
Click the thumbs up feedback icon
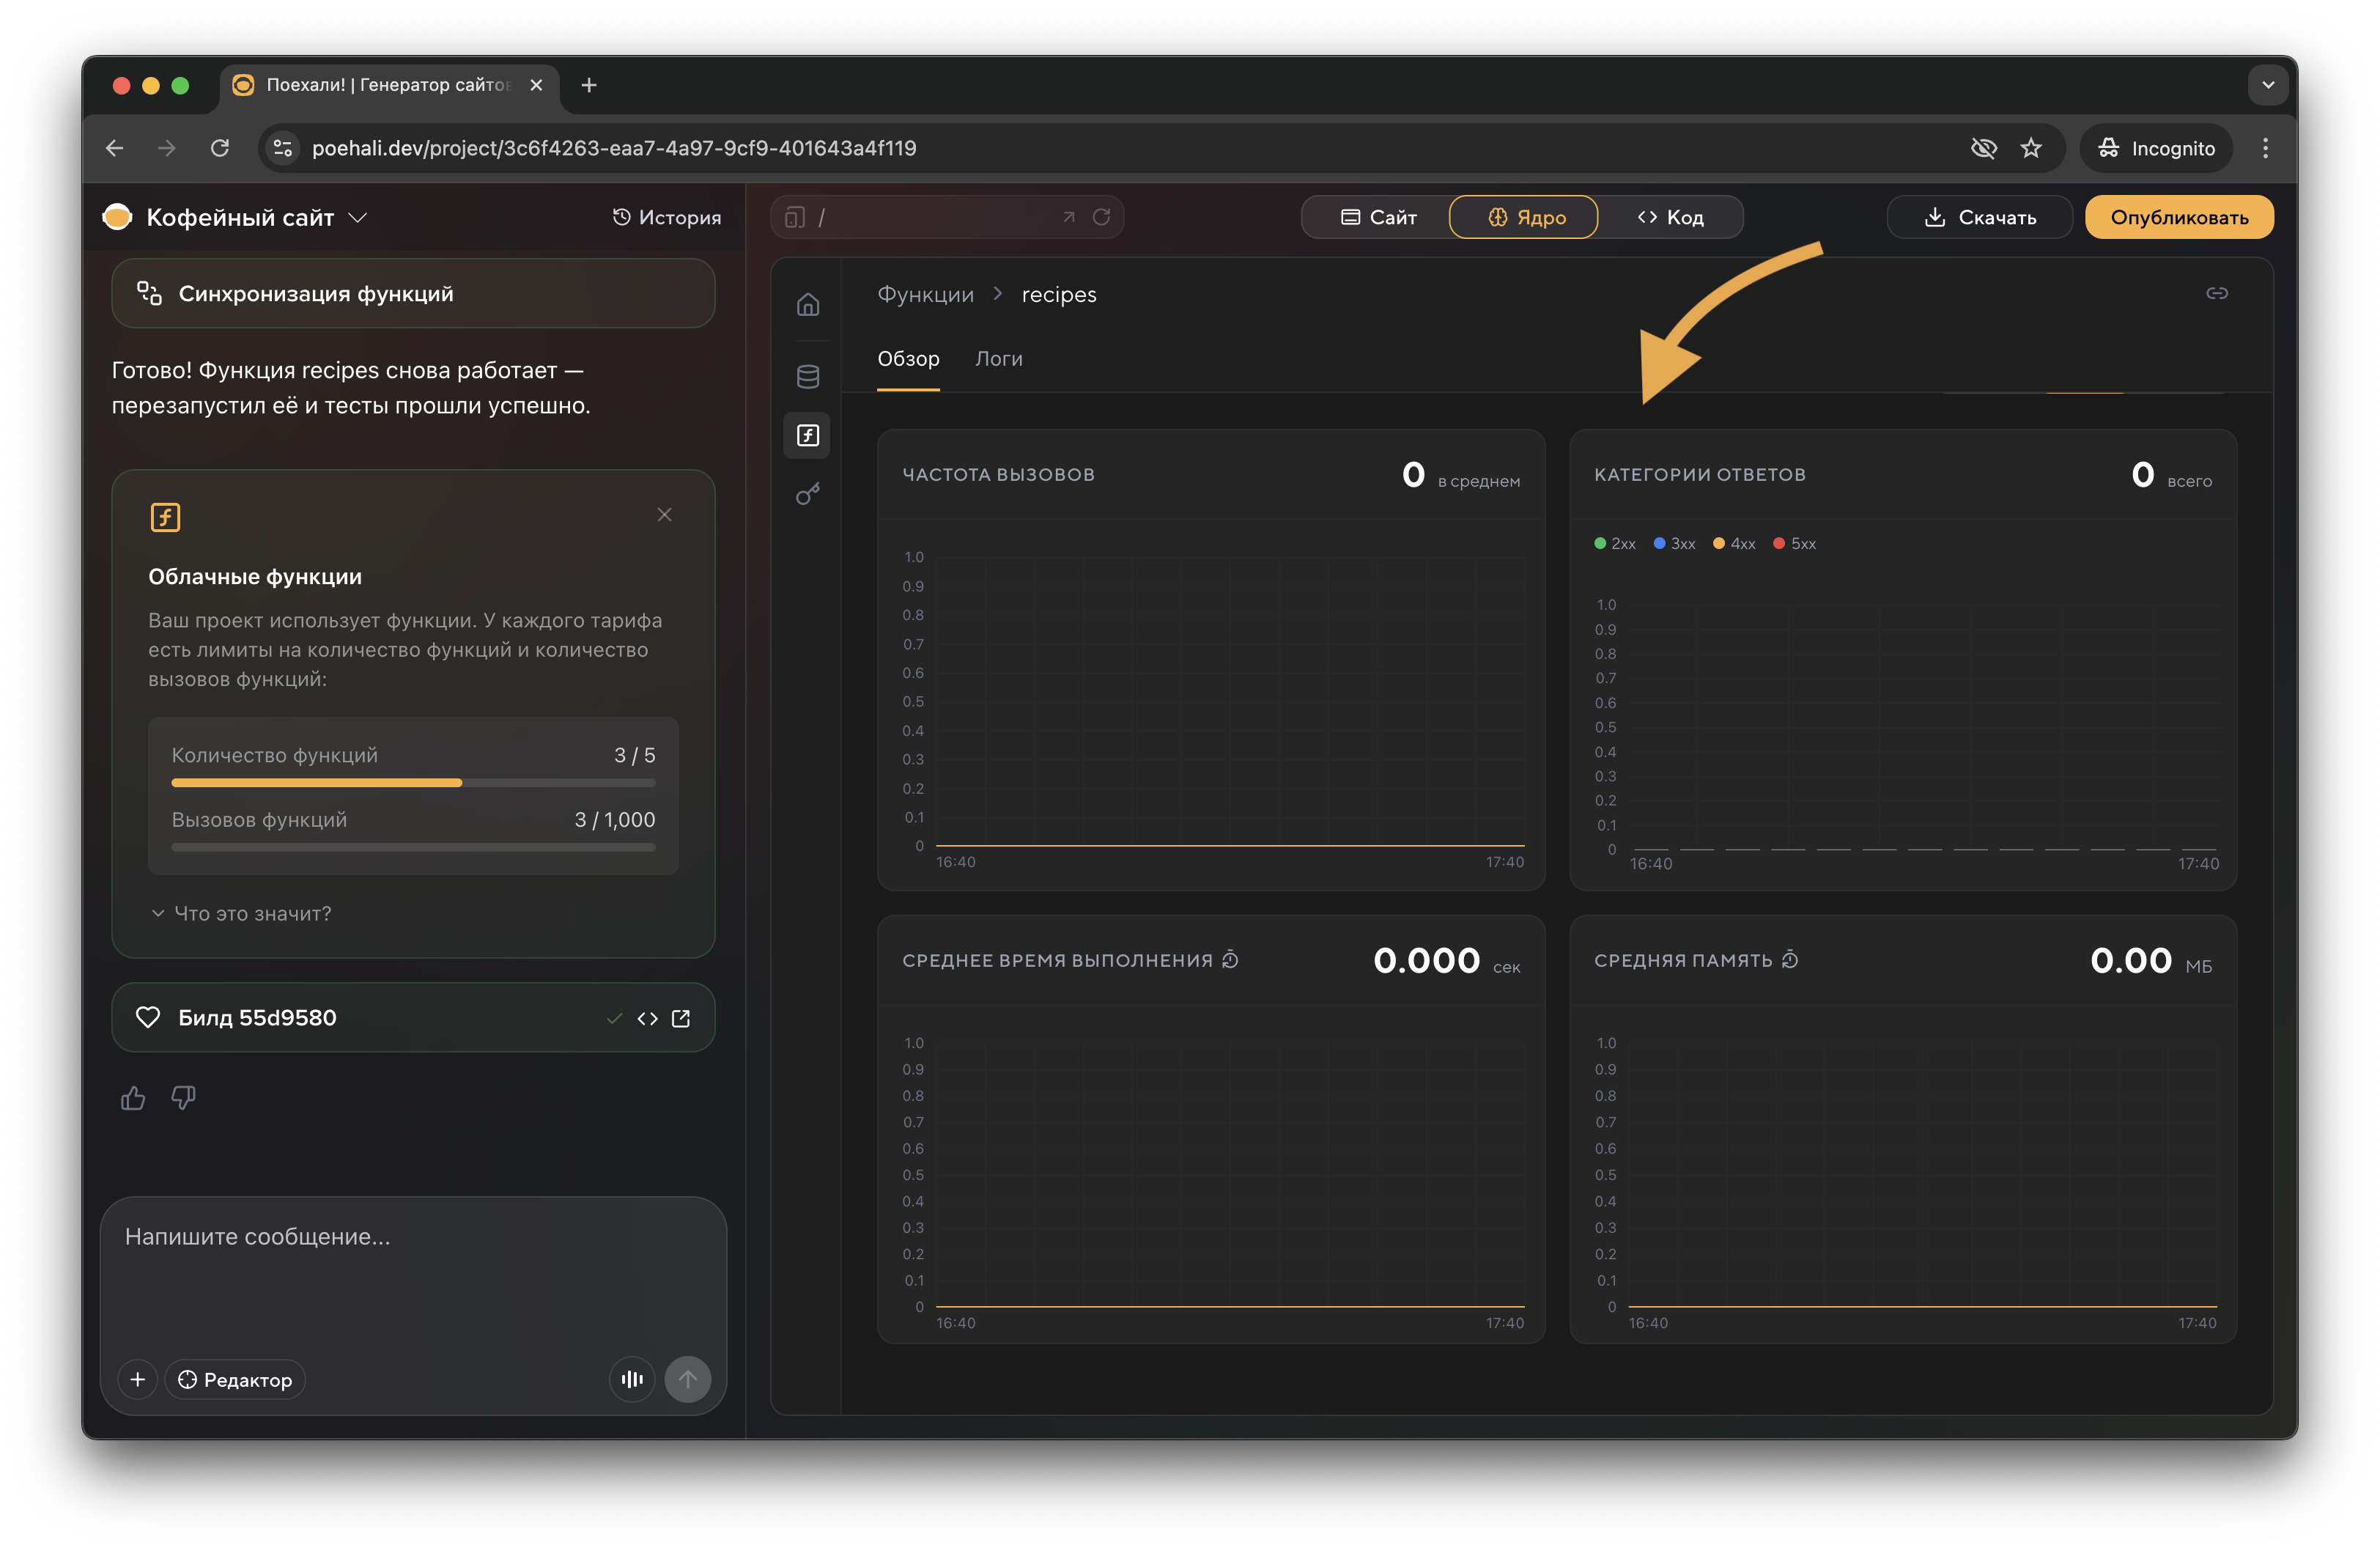point(133,1098)
